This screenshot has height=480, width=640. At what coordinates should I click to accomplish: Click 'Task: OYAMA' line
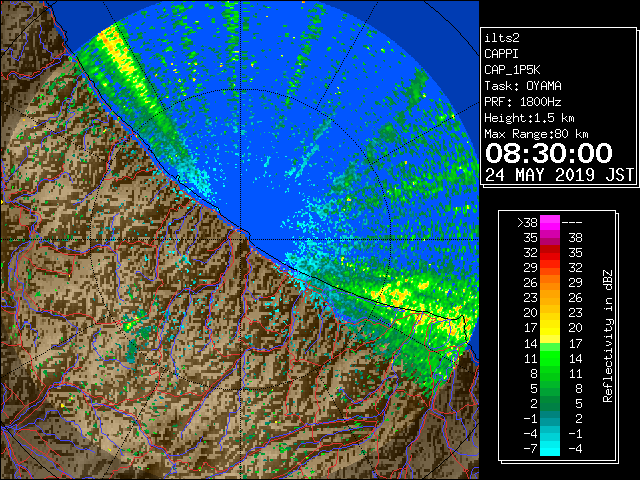(523, 86)
